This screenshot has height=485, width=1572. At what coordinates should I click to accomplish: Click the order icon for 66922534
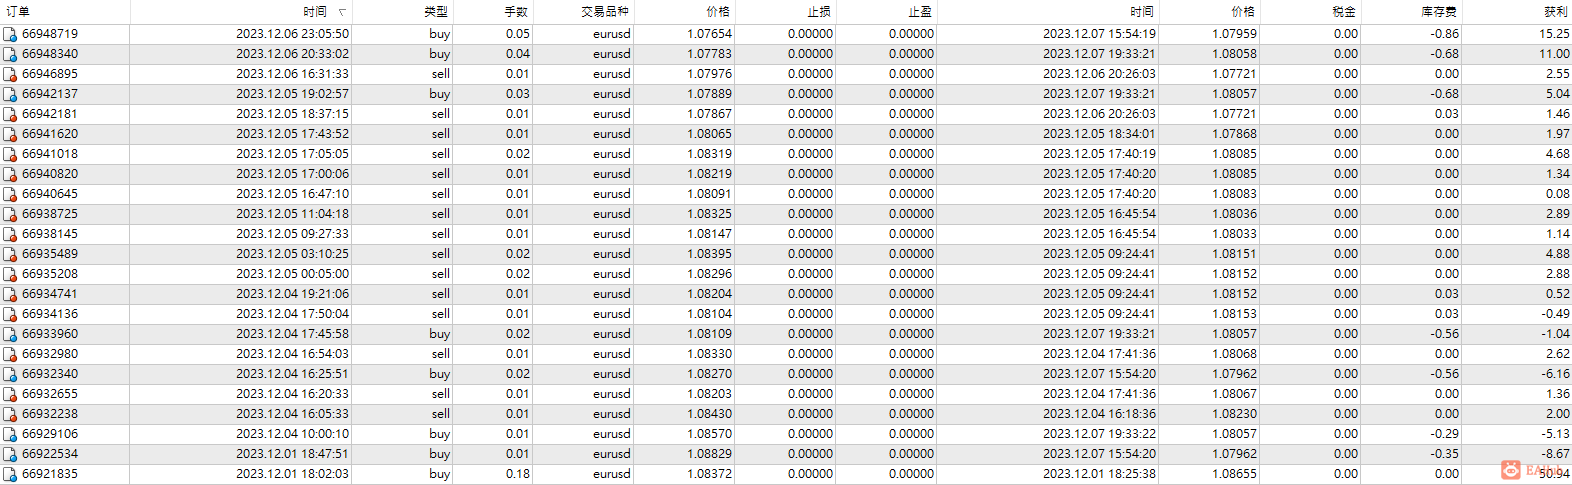coord(10,454)
